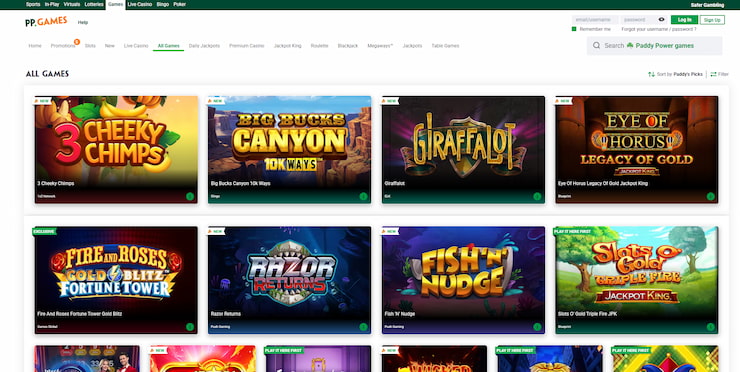Image resolution: width=740 pixels, height=372 pixels.
Task: Click the search magnifier icon
Action: [x=597, y=46]
